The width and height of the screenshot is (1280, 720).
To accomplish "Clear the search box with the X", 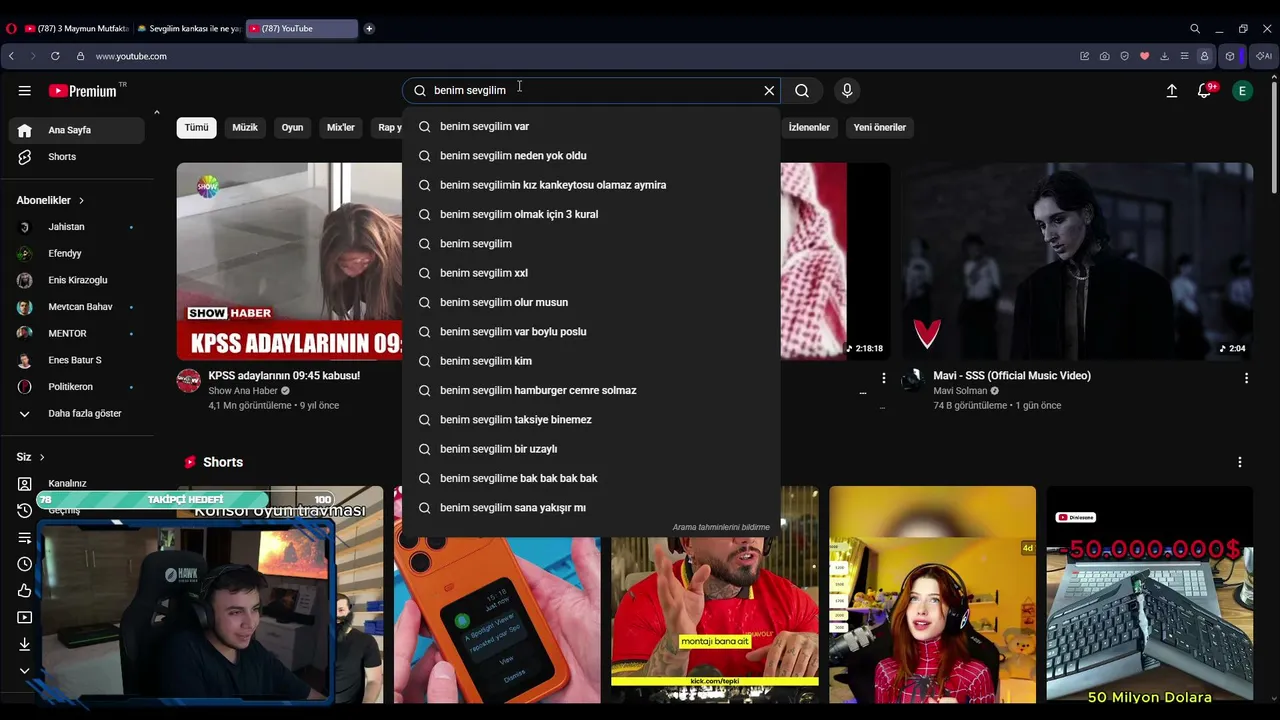I will click(769, 91).
